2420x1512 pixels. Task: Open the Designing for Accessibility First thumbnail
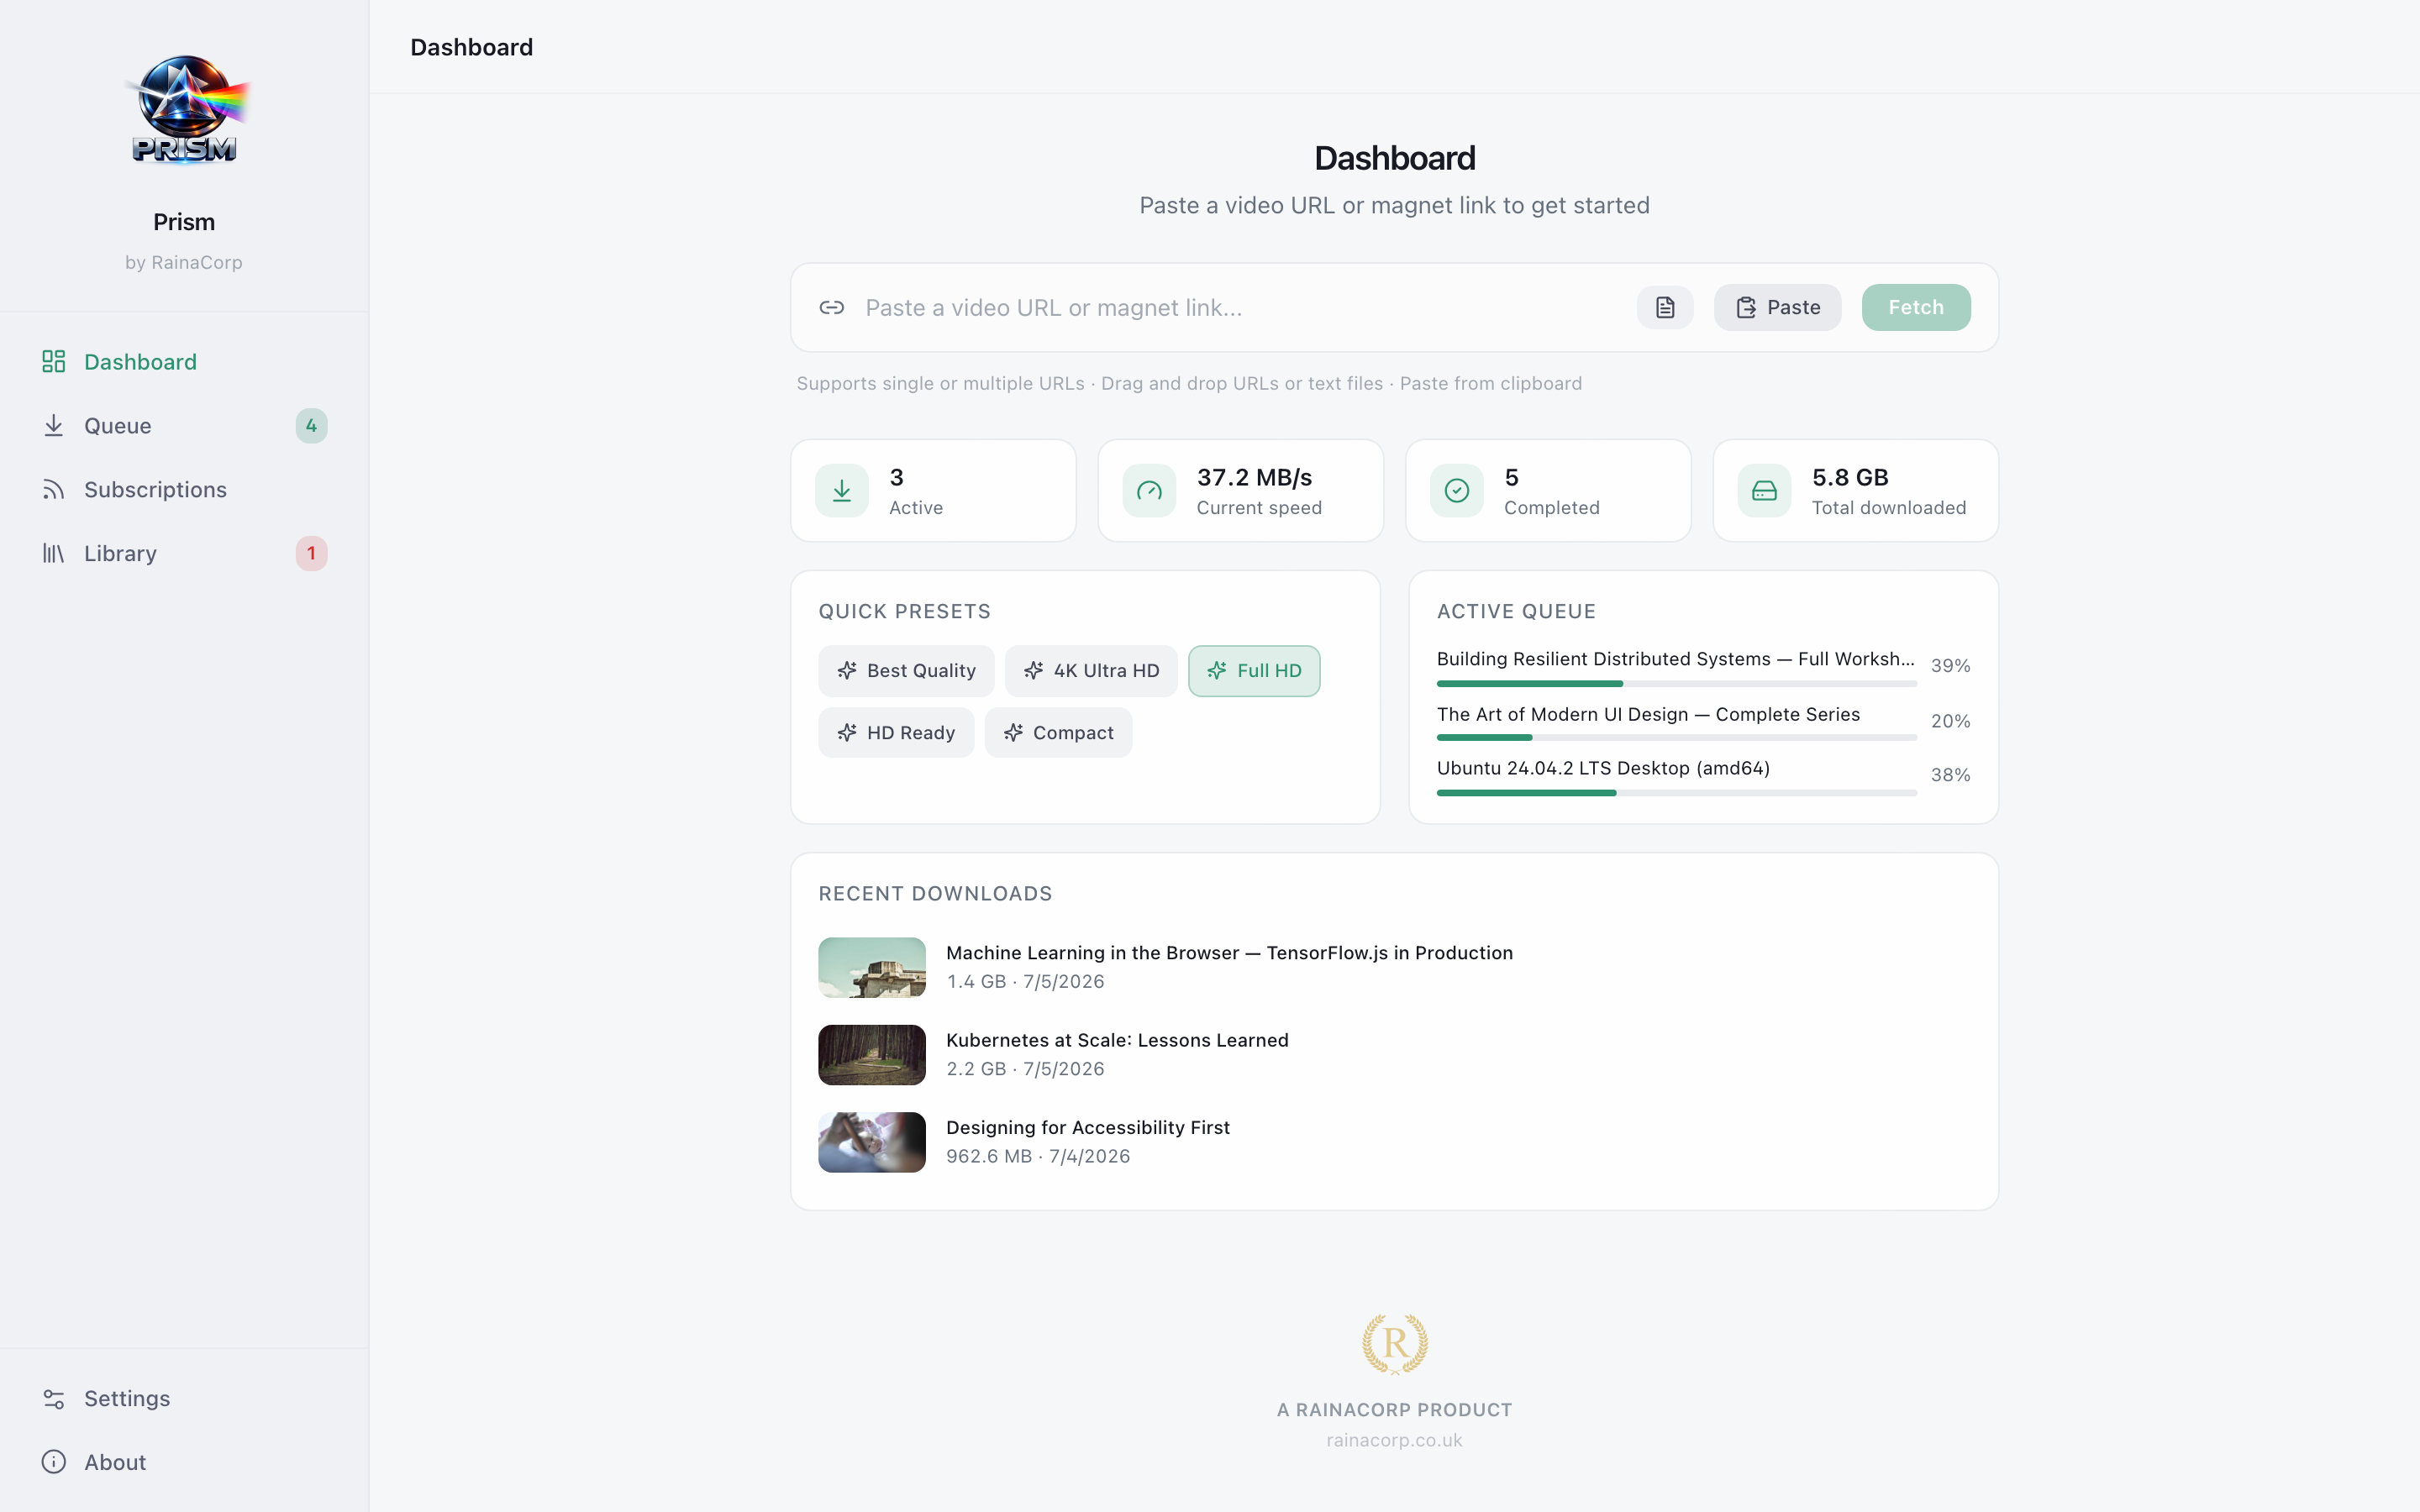(872, 1142)
